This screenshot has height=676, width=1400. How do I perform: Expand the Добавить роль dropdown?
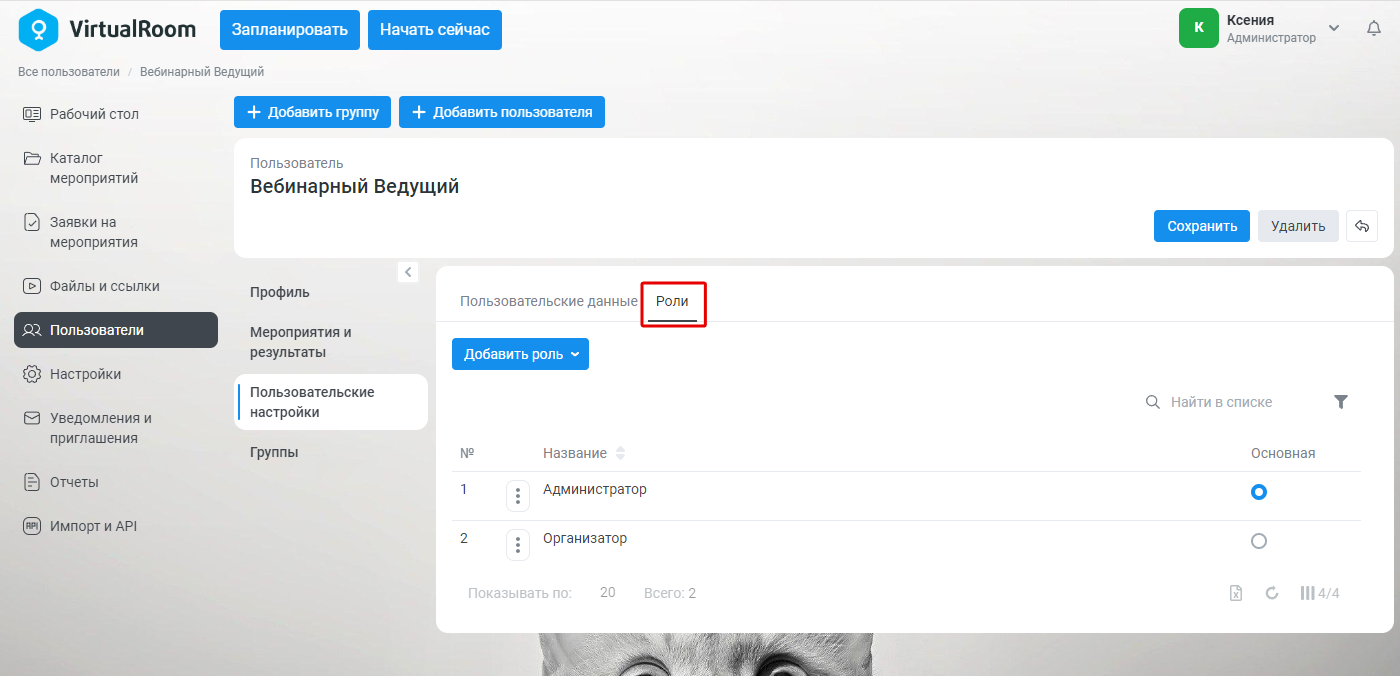pyautogui.click(x=520, y=354)
